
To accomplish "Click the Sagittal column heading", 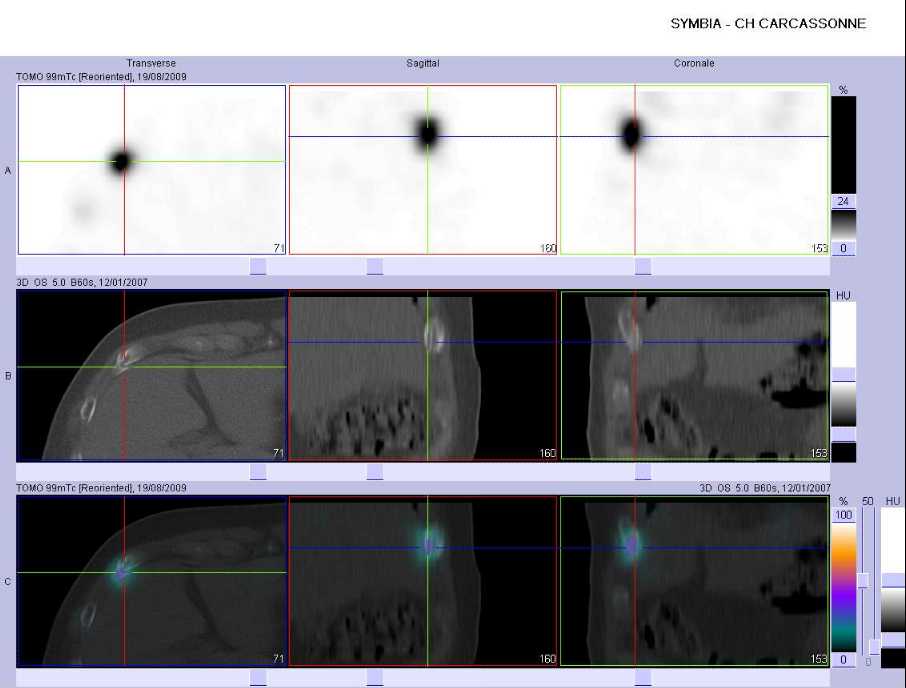I will 422,63.
